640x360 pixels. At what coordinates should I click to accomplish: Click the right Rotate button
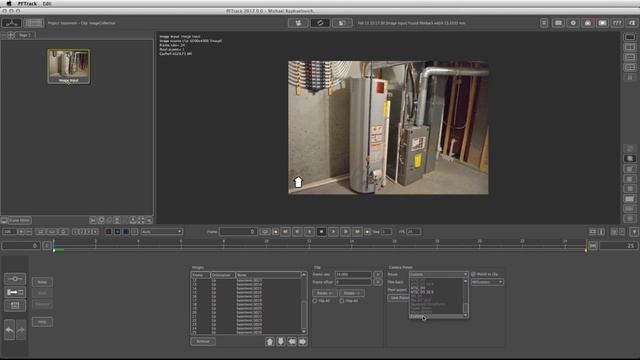352,293
